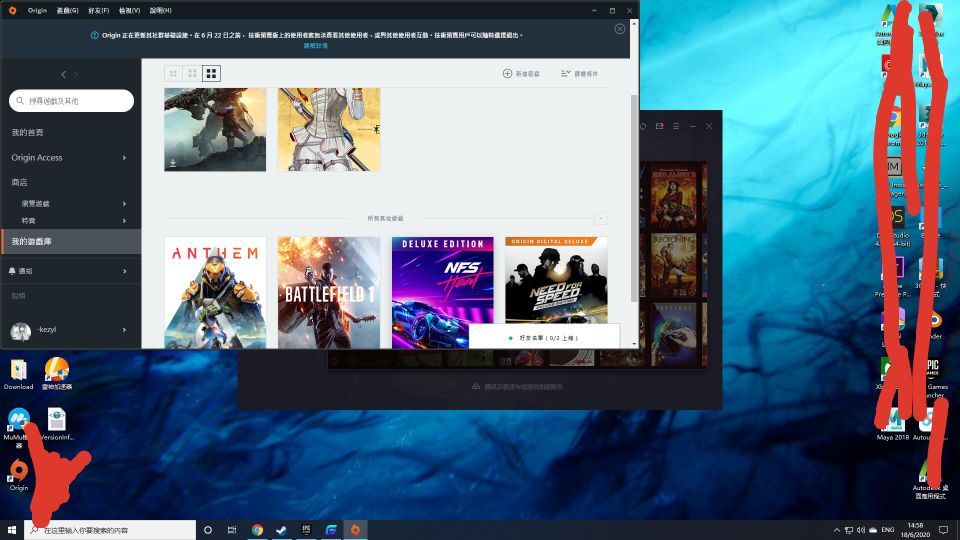Open the 檢視(V) menu

(x=129, y=10)
